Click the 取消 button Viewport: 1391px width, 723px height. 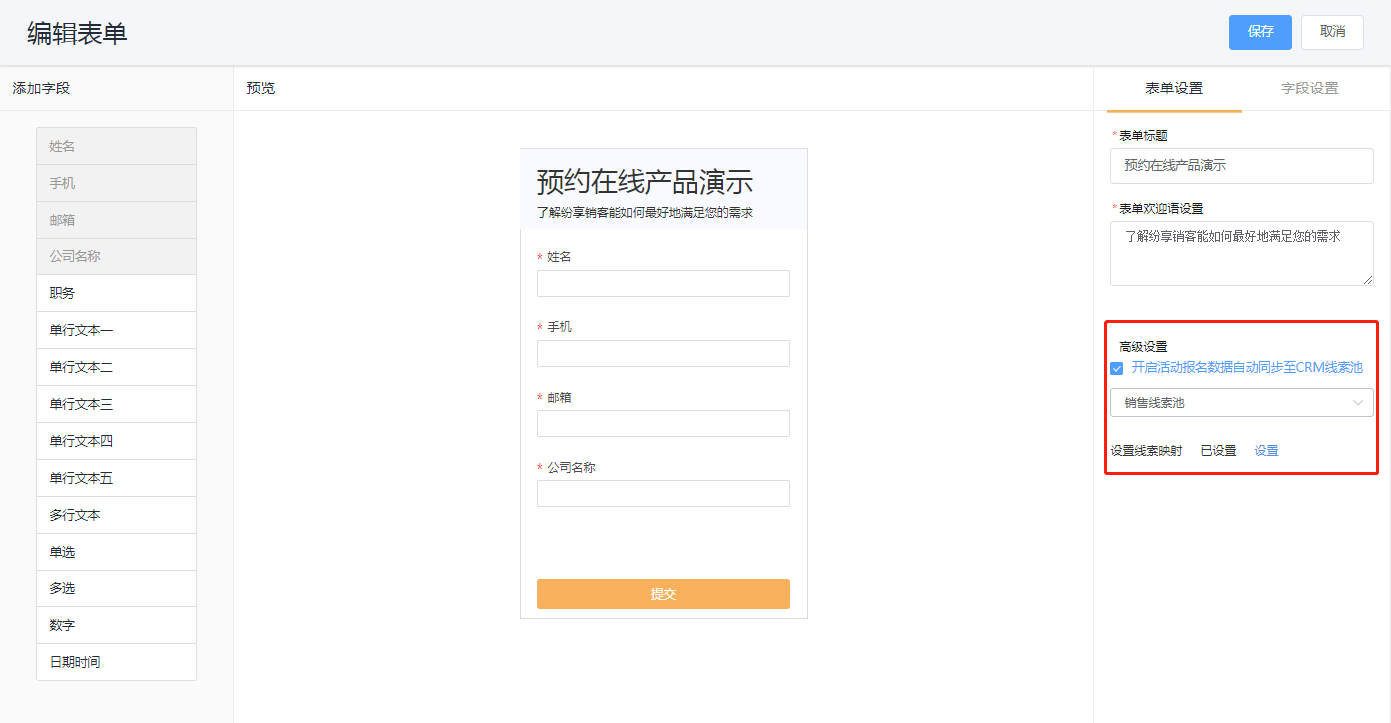tap(1332, 32)
